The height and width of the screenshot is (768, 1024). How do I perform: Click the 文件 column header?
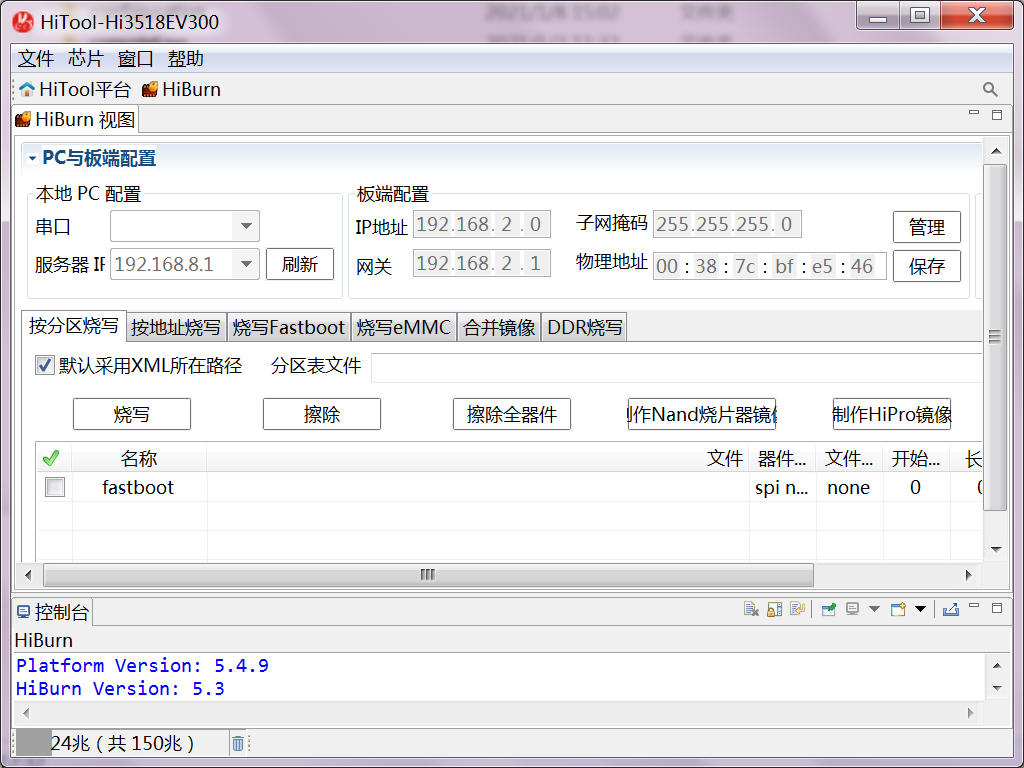(x=478, y=458)
